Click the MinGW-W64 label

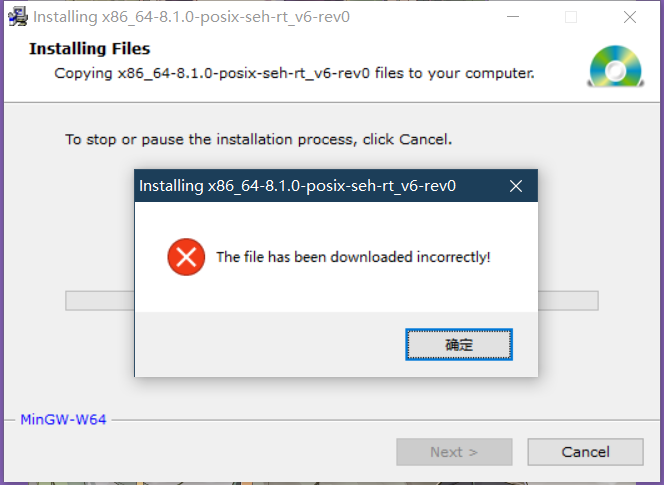pos(63,419)
